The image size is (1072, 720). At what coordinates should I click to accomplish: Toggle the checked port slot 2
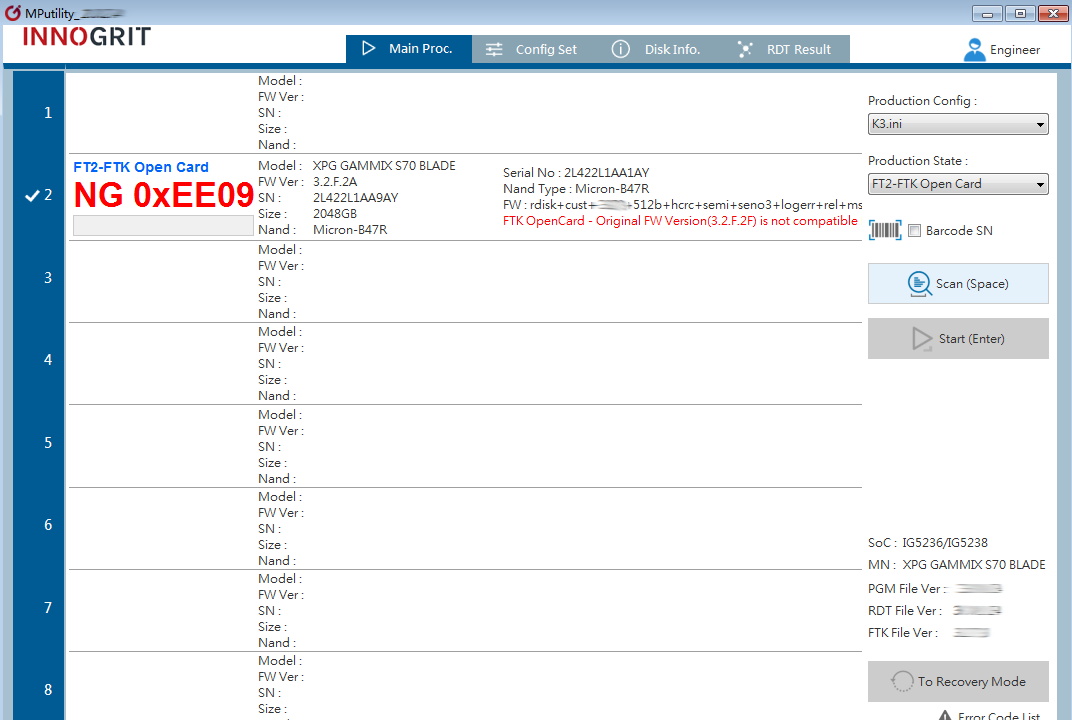(39, 196)
